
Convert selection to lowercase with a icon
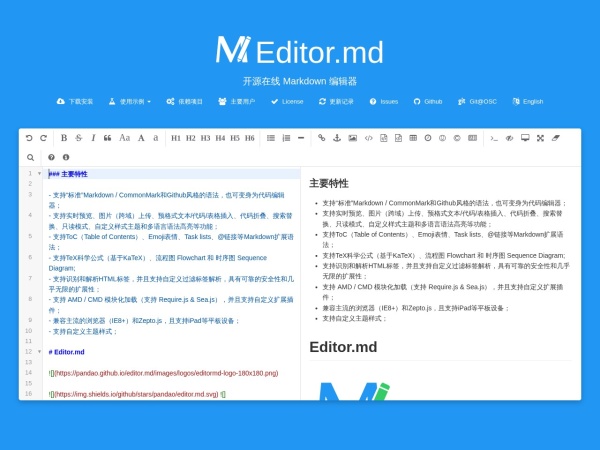coord(156,138)
